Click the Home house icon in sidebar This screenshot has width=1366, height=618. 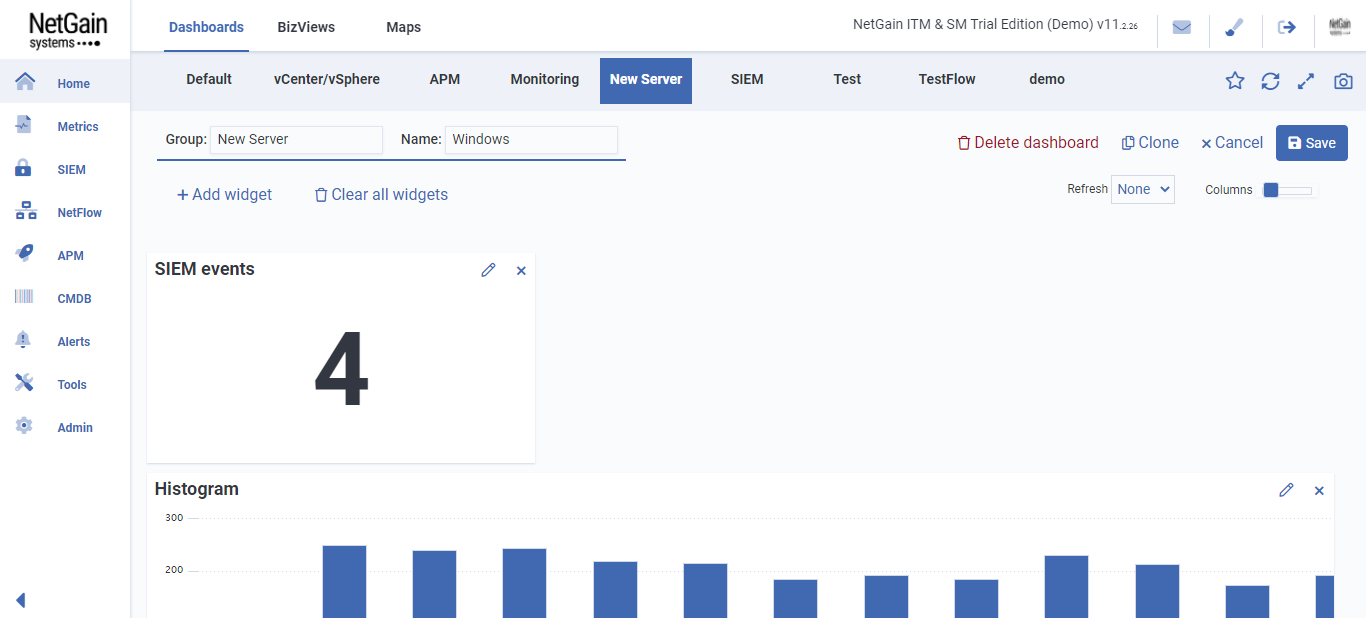[x=25, y=82]
